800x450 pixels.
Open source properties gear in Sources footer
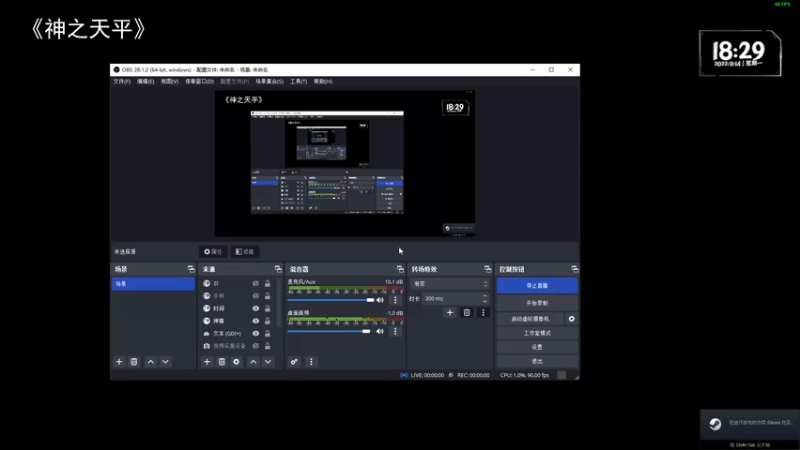[236, 362]
